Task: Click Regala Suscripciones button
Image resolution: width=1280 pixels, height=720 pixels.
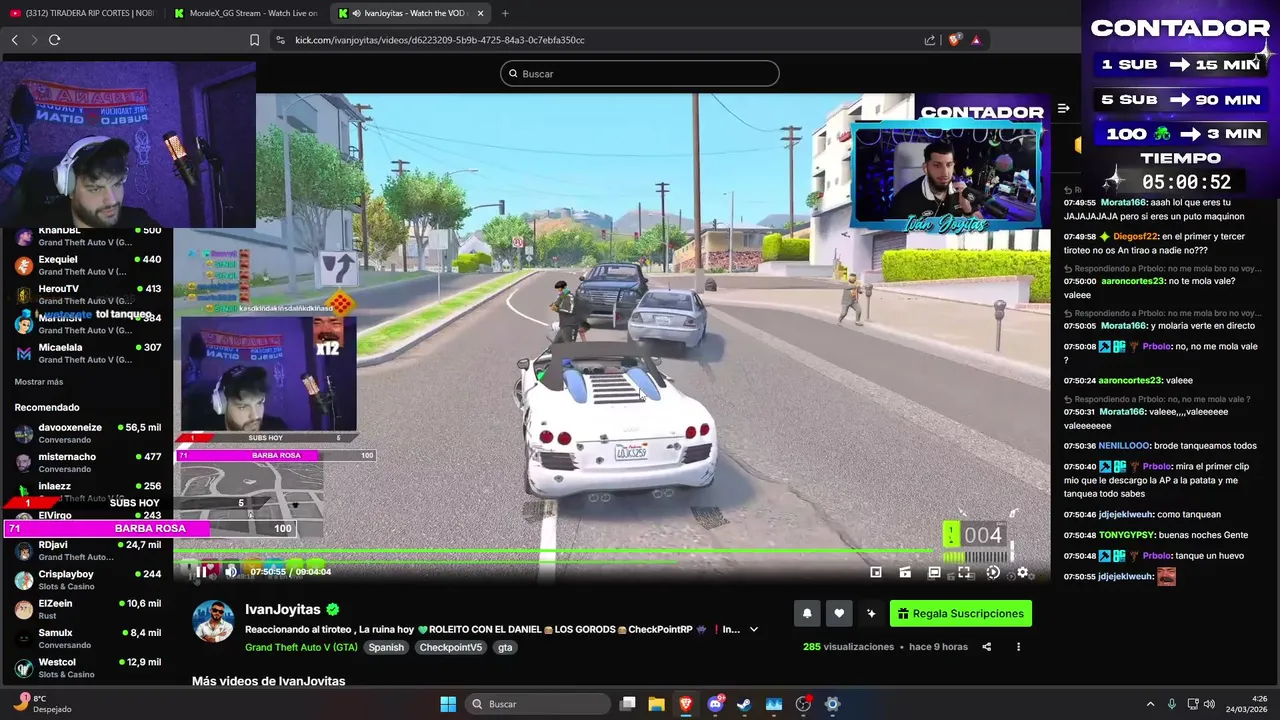Action: 961,614
